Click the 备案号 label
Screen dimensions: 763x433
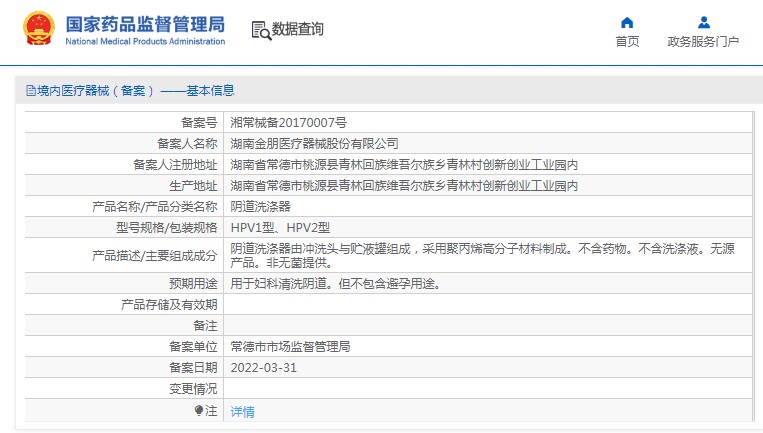pos(199,123)
